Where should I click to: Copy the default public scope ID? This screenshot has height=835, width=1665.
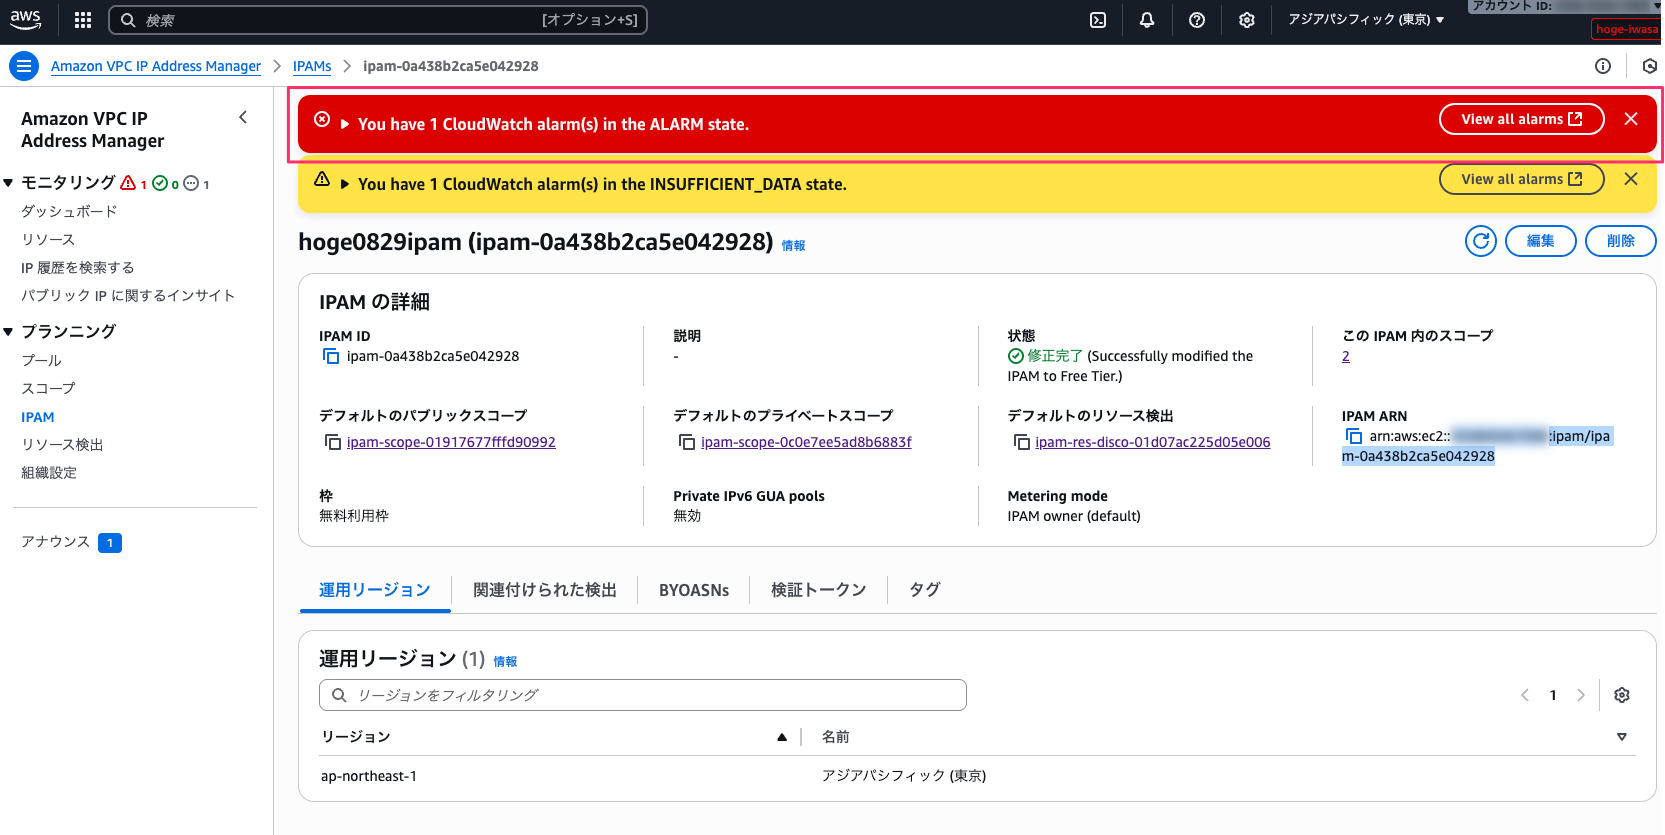click(333, 442)
